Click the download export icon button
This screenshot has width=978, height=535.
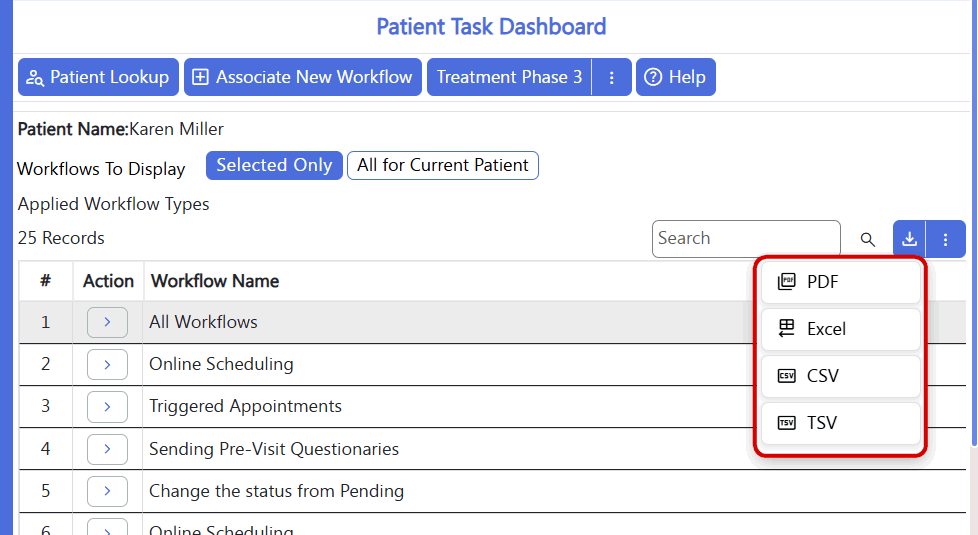[x=909, y=239]
